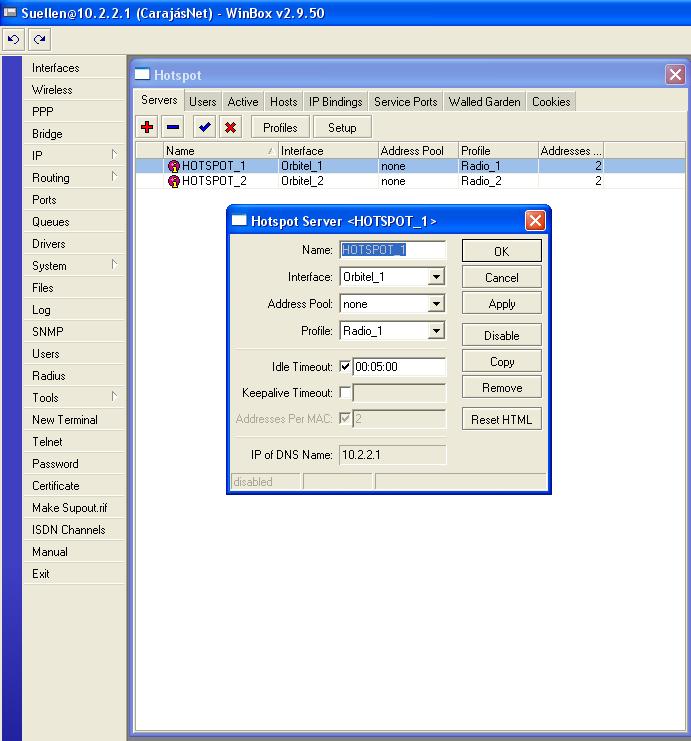Click the Cancel button
Screen dimensions: 691x741
click(x=501, y=277)
